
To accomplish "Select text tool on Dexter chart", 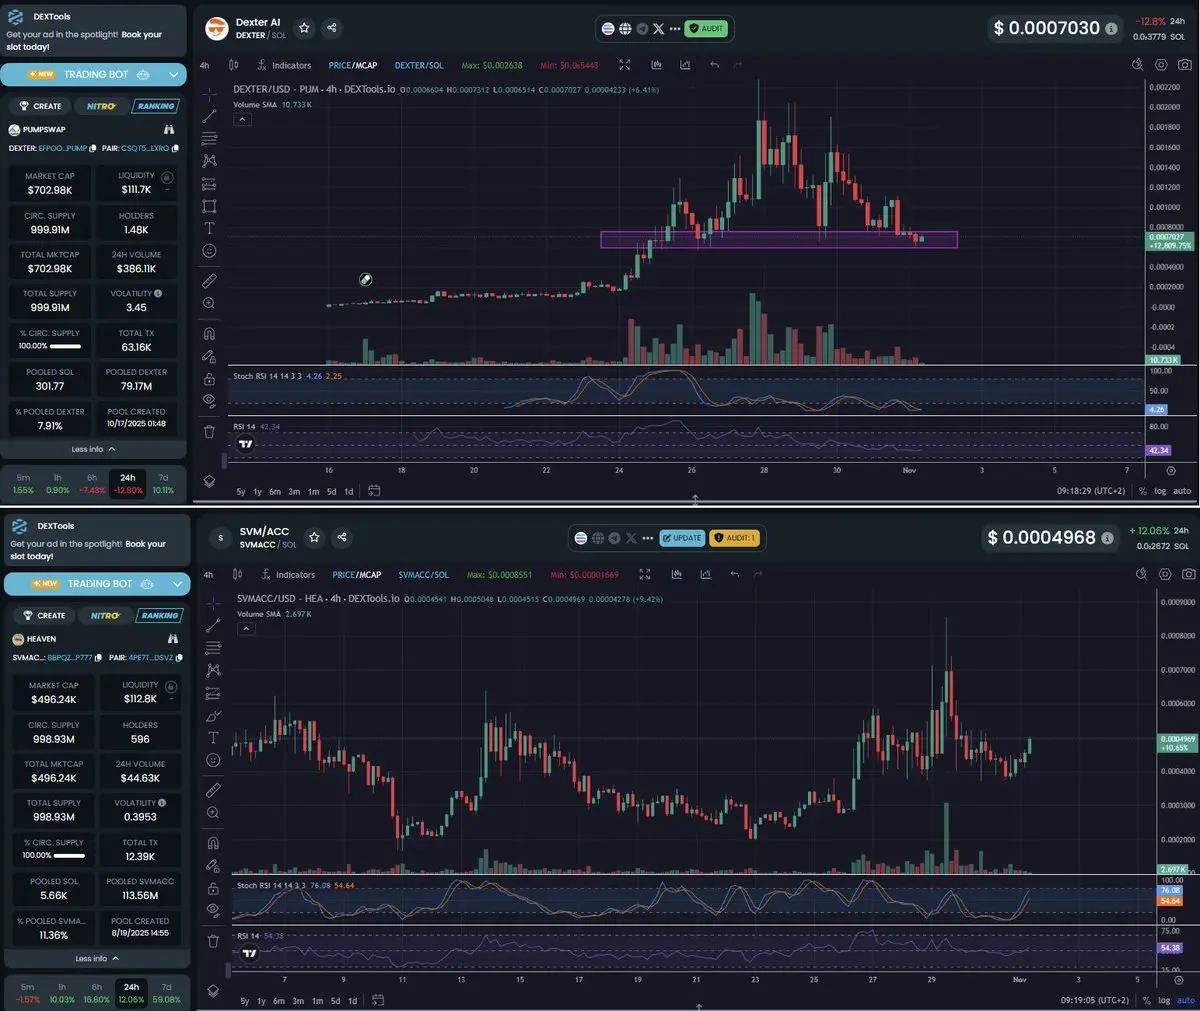I will tap(209, 228).
